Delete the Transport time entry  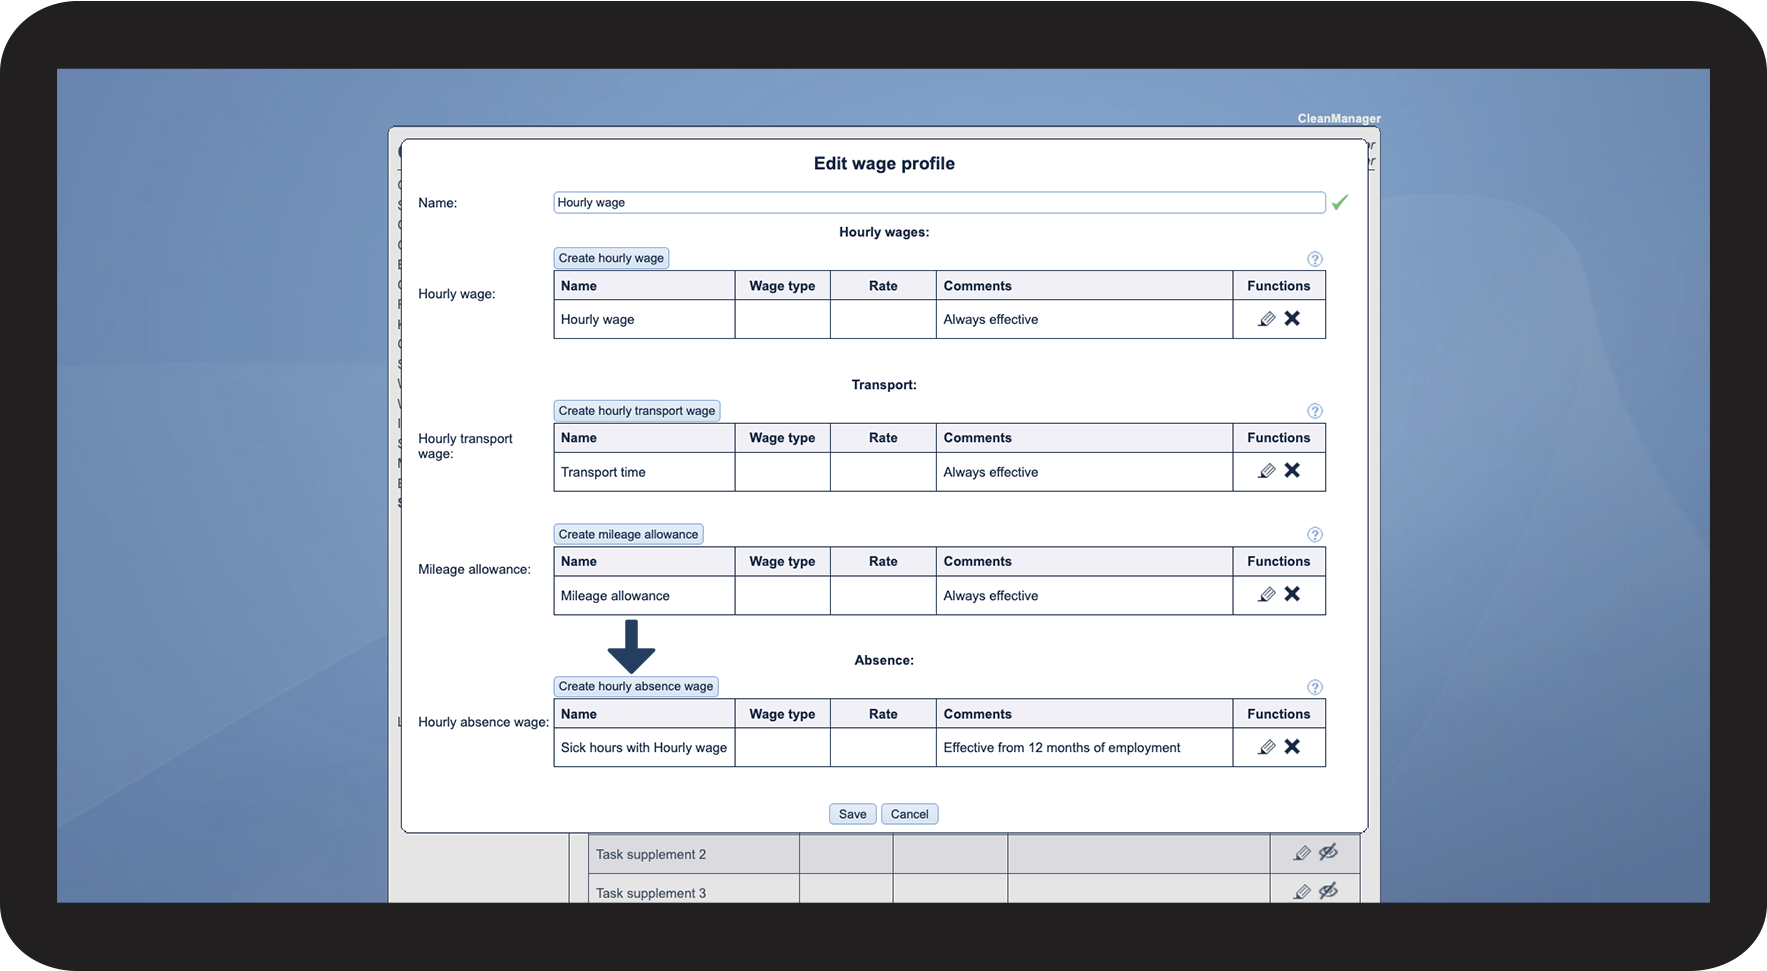[1292, 470]
